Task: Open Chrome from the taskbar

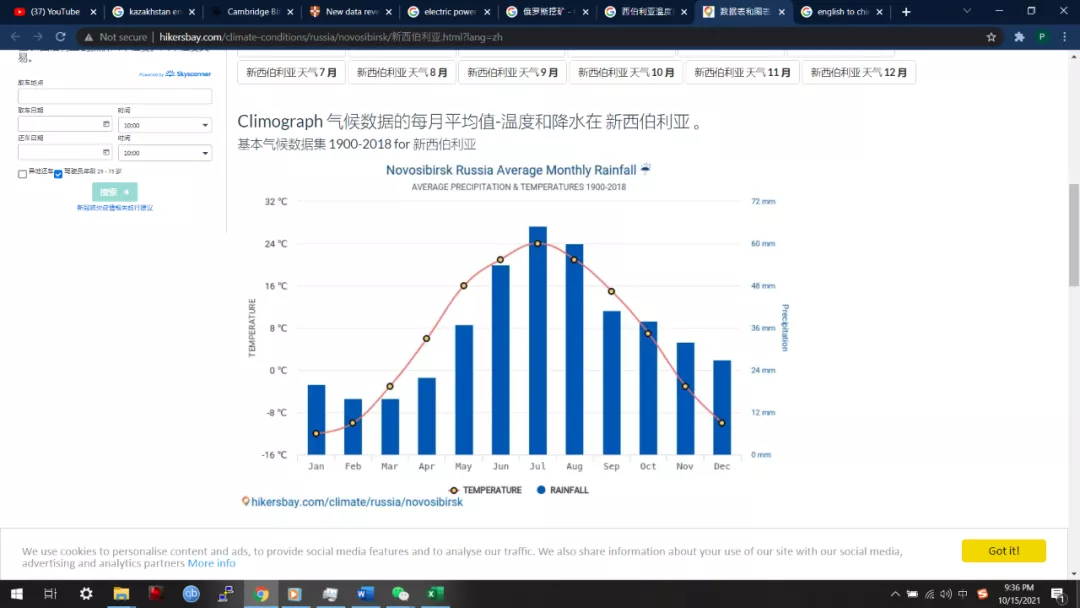Action: [x=261, y=594]
